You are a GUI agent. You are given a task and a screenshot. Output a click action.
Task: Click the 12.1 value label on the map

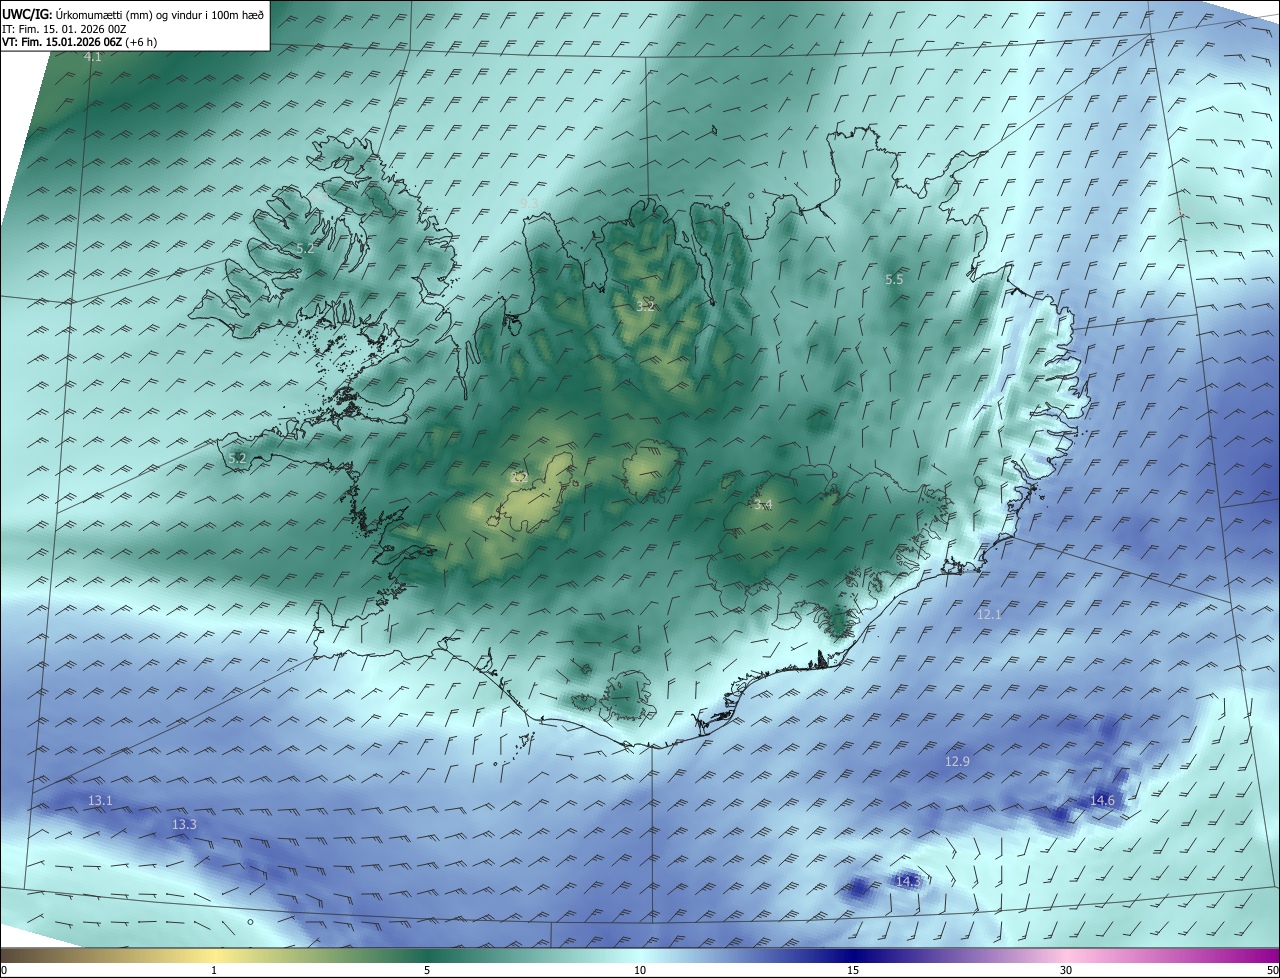[x=989, y=615]
